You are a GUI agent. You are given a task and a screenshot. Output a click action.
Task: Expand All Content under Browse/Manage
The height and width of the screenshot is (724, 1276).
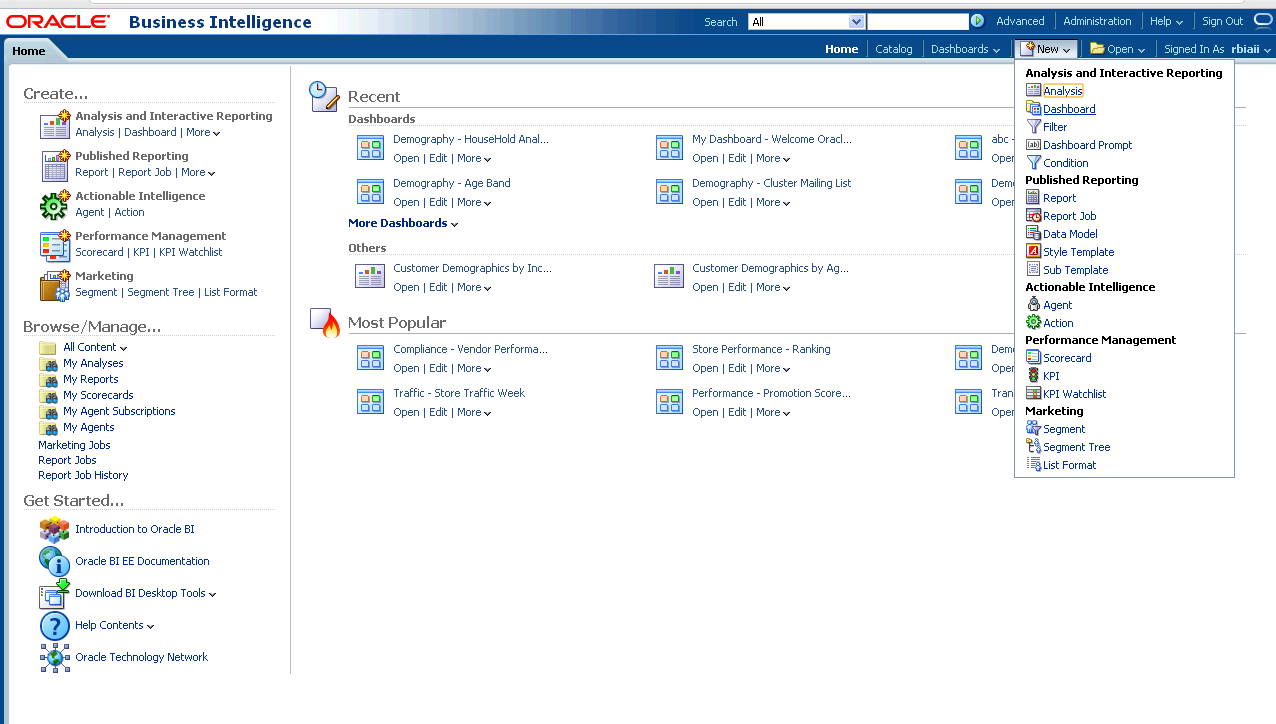tap(95, 347)
